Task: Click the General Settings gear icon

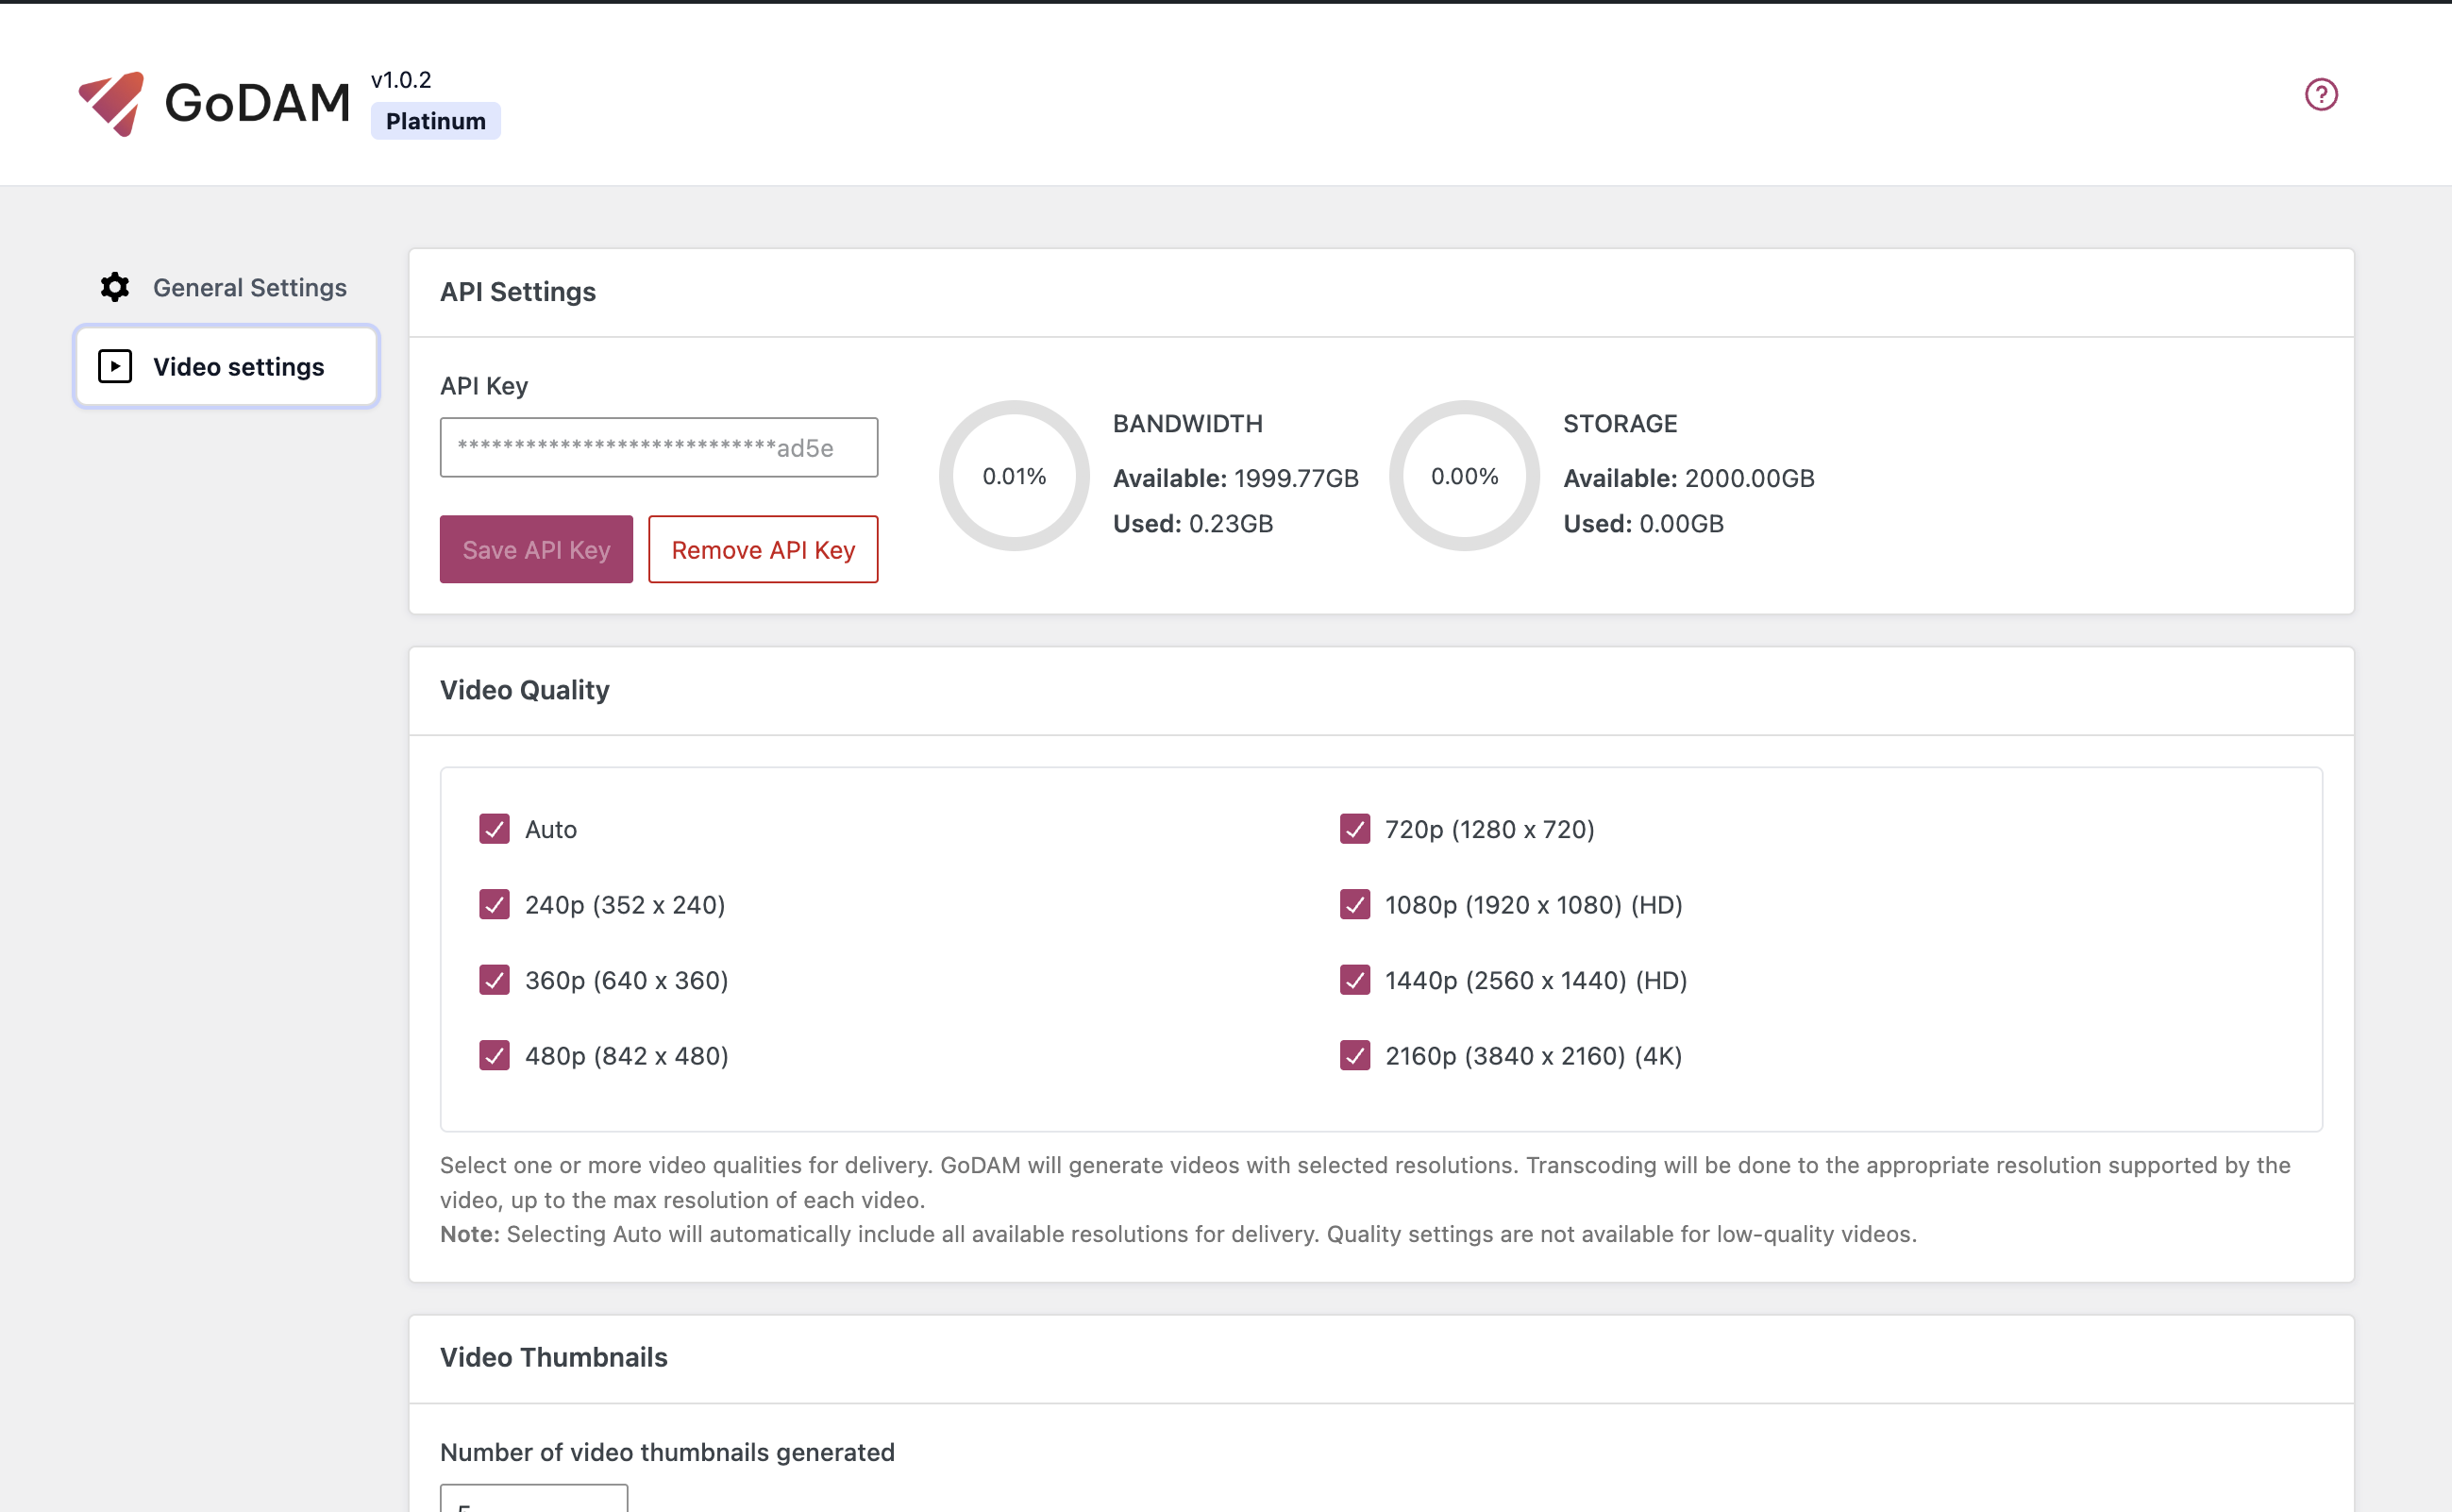Action: pos(115,287)
